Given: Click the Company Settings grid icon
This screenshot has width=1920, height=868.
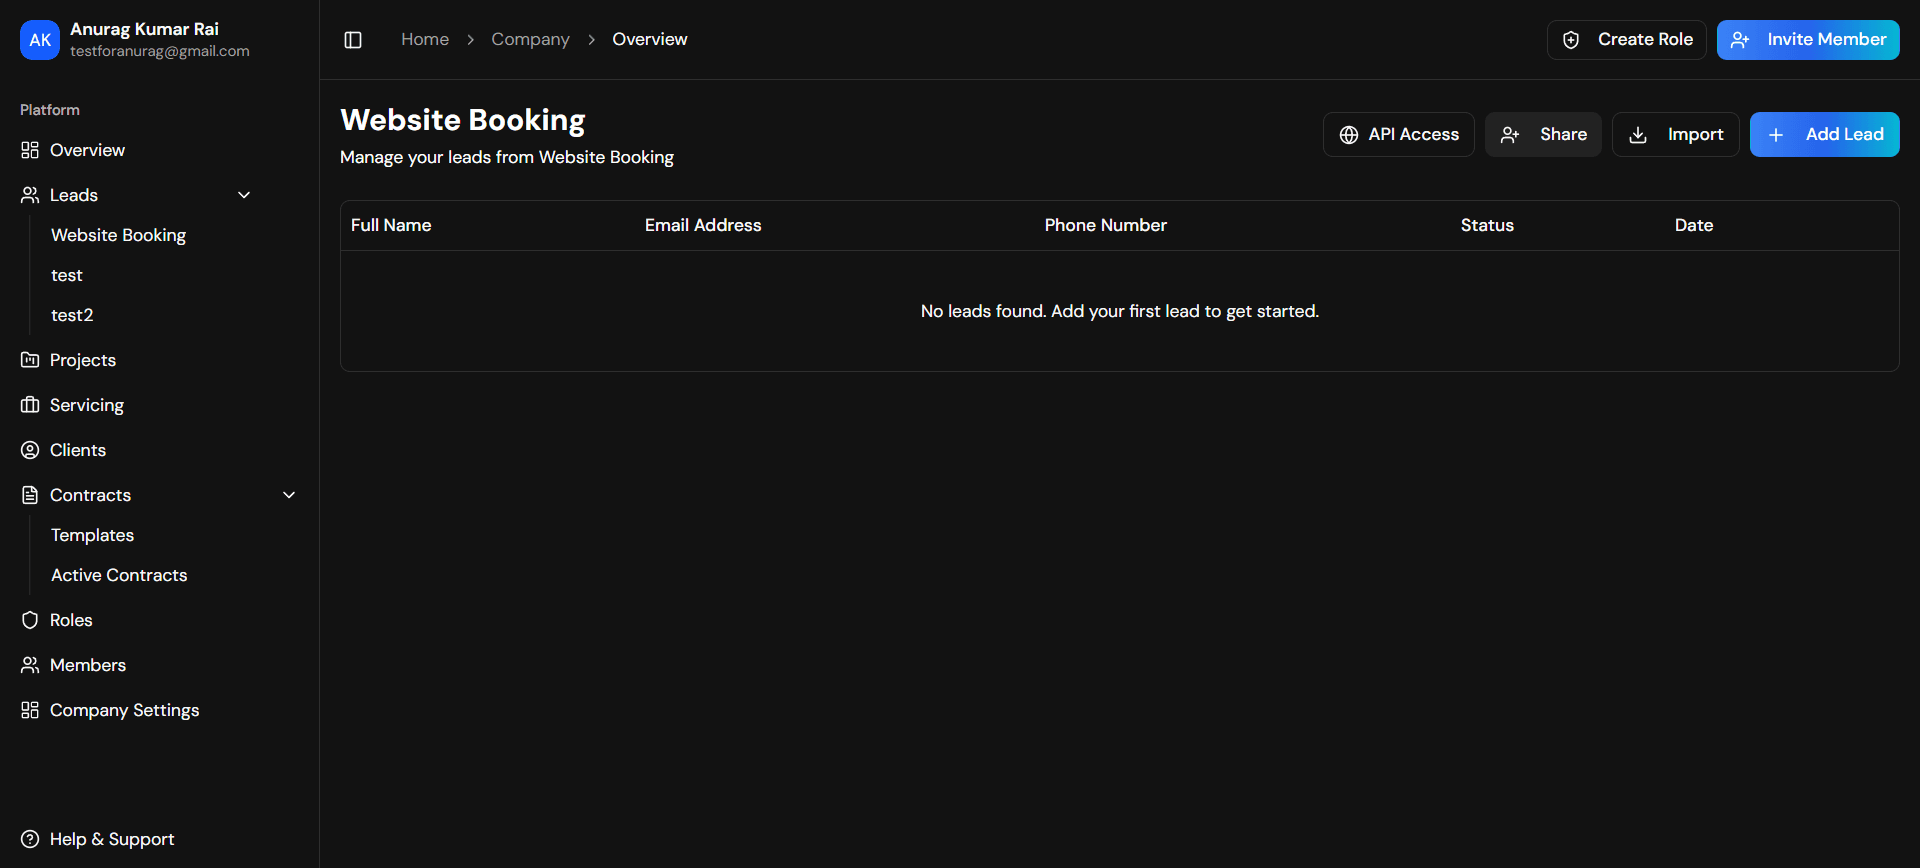Looking at the screenshot, I should point(30,710).
